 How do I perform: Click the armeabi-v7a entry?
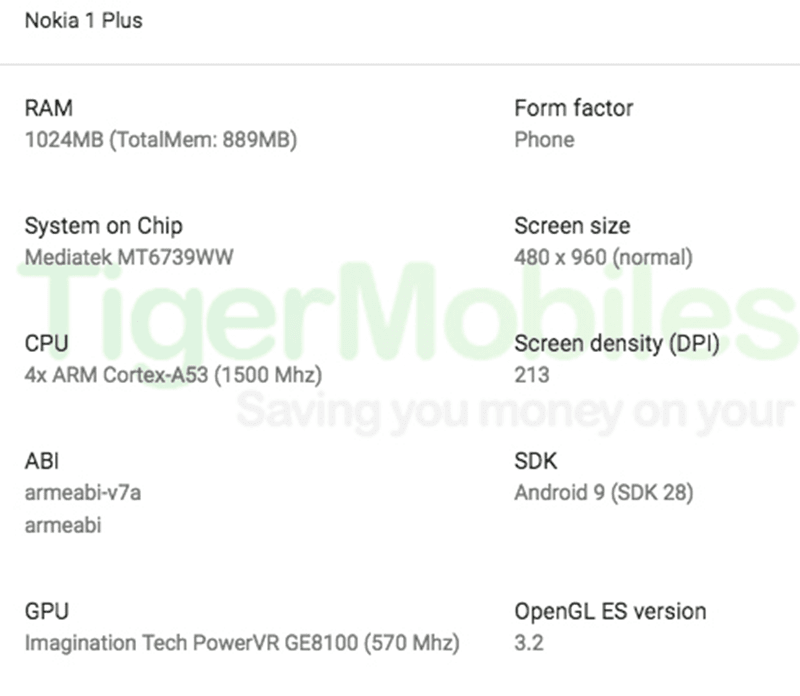coord(82,493)
